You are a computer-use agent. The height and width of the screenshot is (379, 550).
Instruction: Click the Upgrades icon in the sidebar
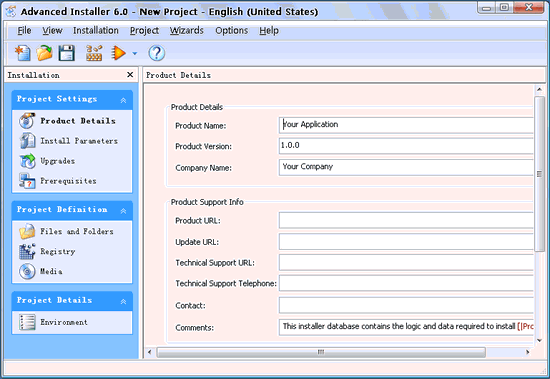(x=27, y=161)
